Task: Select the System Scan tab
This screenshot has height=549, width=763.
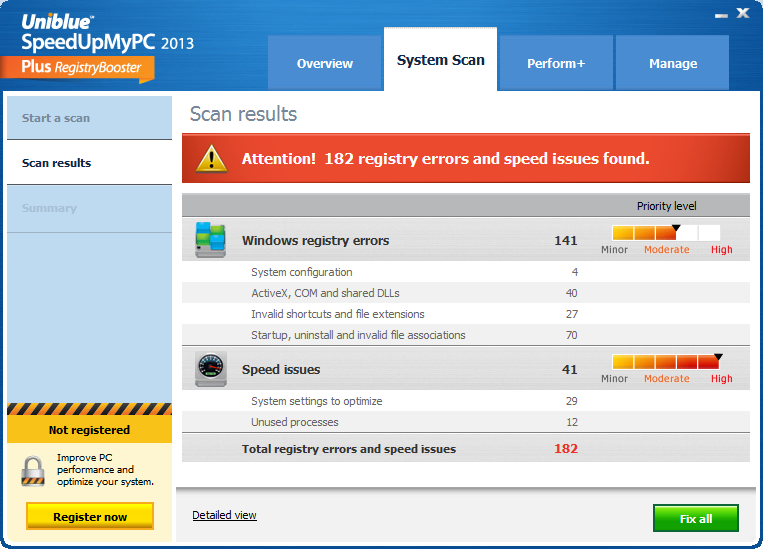Action: (x=440, y=60)
